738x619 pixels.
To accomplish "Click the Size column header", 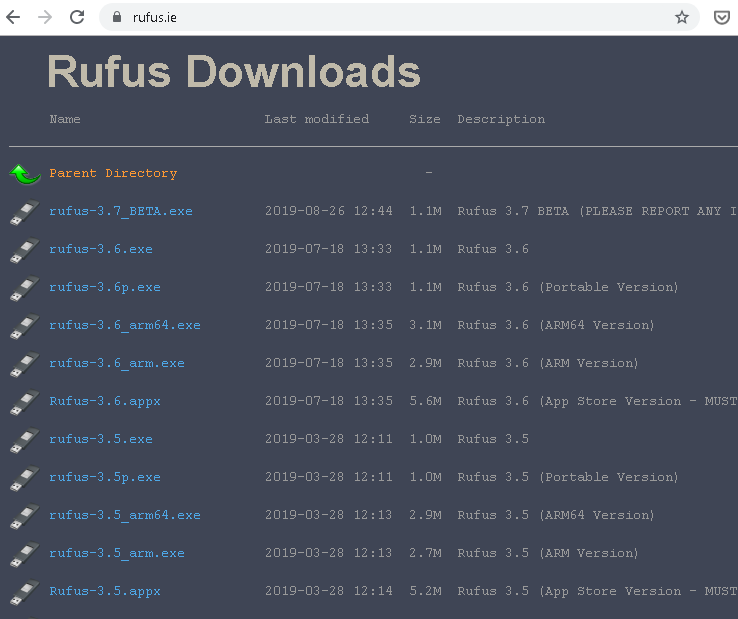I will click(425, 119).
